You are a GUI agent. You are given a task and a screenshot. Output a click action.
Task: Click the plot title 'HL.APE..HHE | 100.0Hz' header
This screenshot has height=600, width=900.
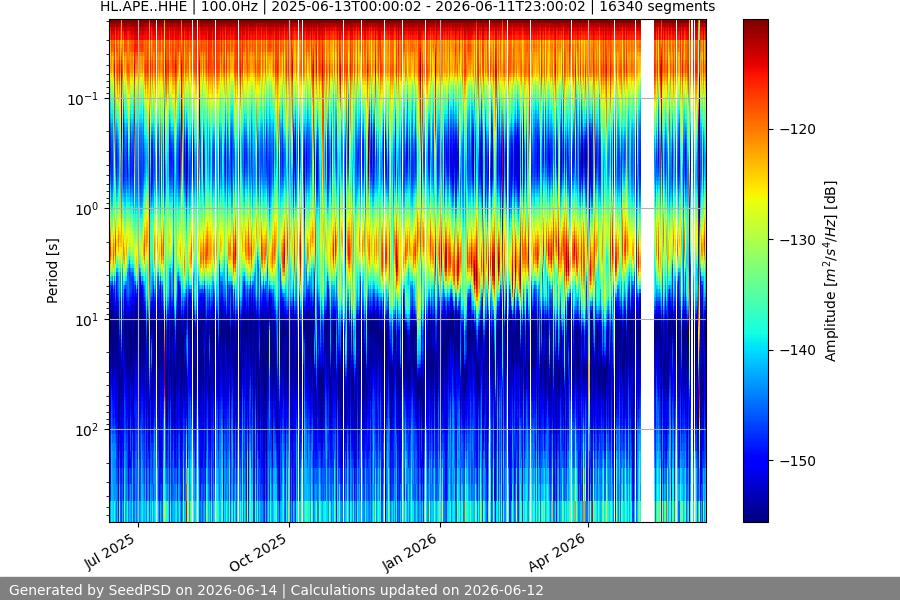(x=408, y=7)
